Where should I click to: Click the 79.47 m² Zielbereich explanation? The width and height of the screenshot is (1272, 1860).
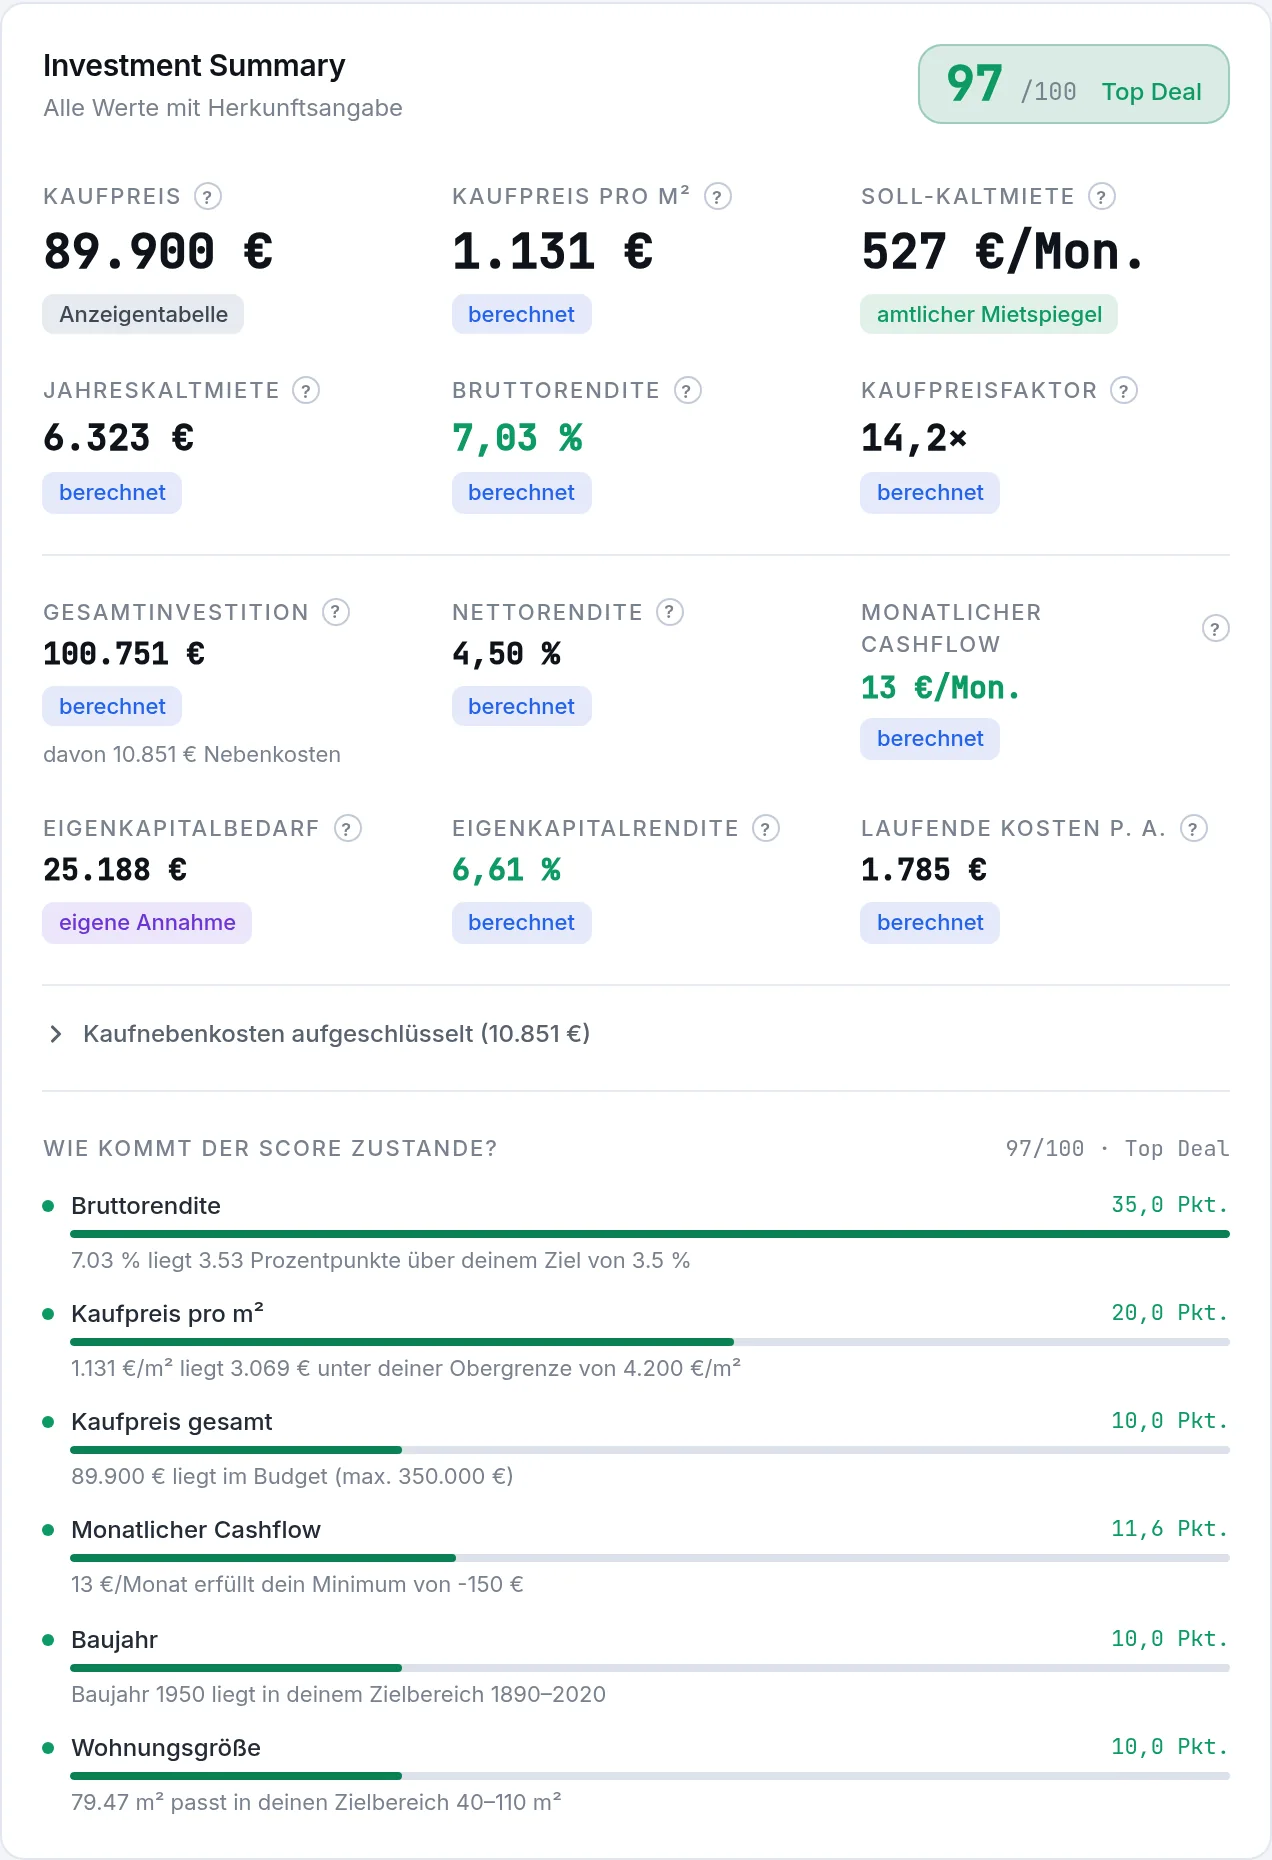(316, 1802)
